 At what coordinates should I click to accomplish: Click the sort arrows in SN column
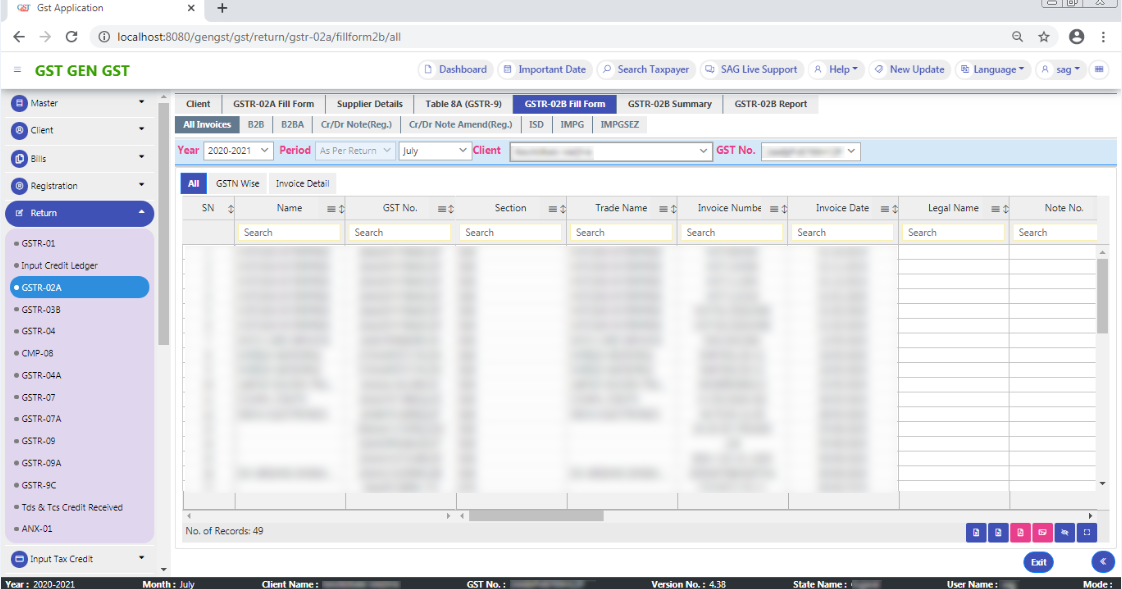point(231,209)
